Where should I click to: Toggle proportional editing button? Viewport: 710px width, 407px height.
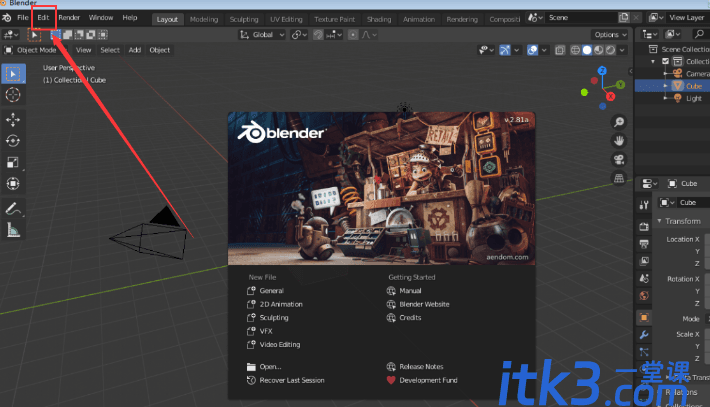(353, 34)
